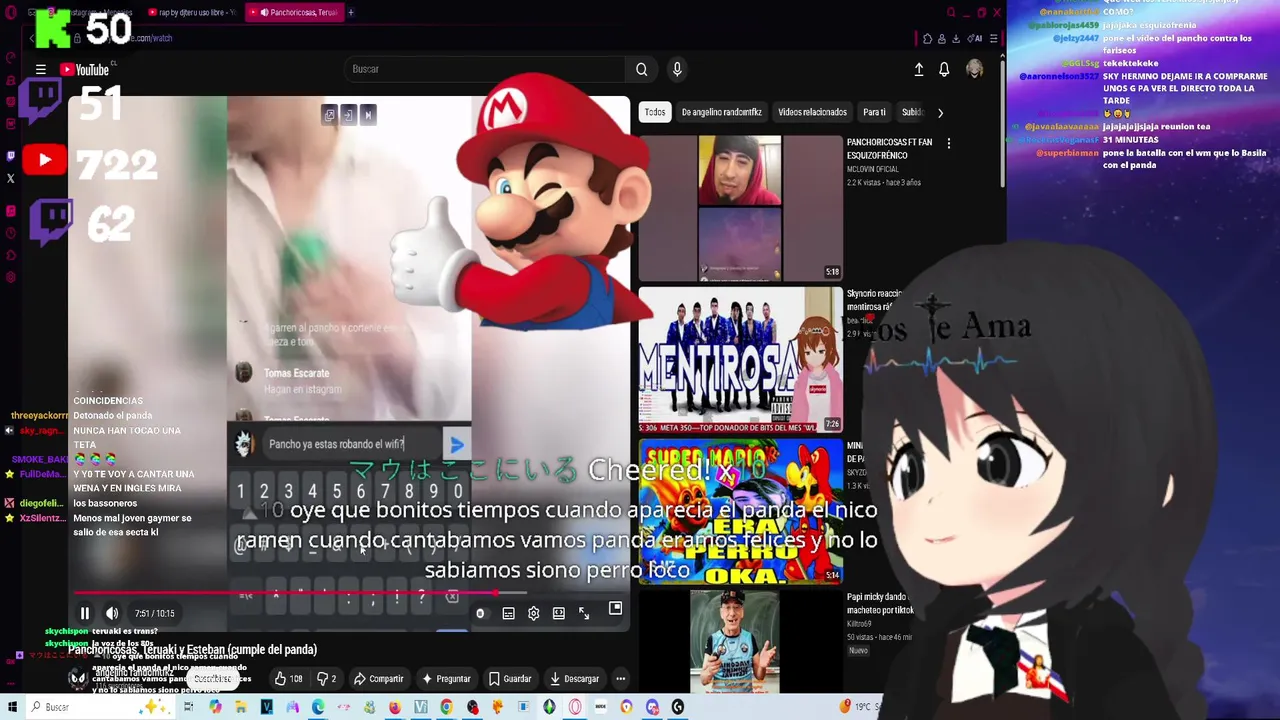Dislike the video thumbs-down button
The width and height of the screenshot is (1280, 720).
pos(326,679)
